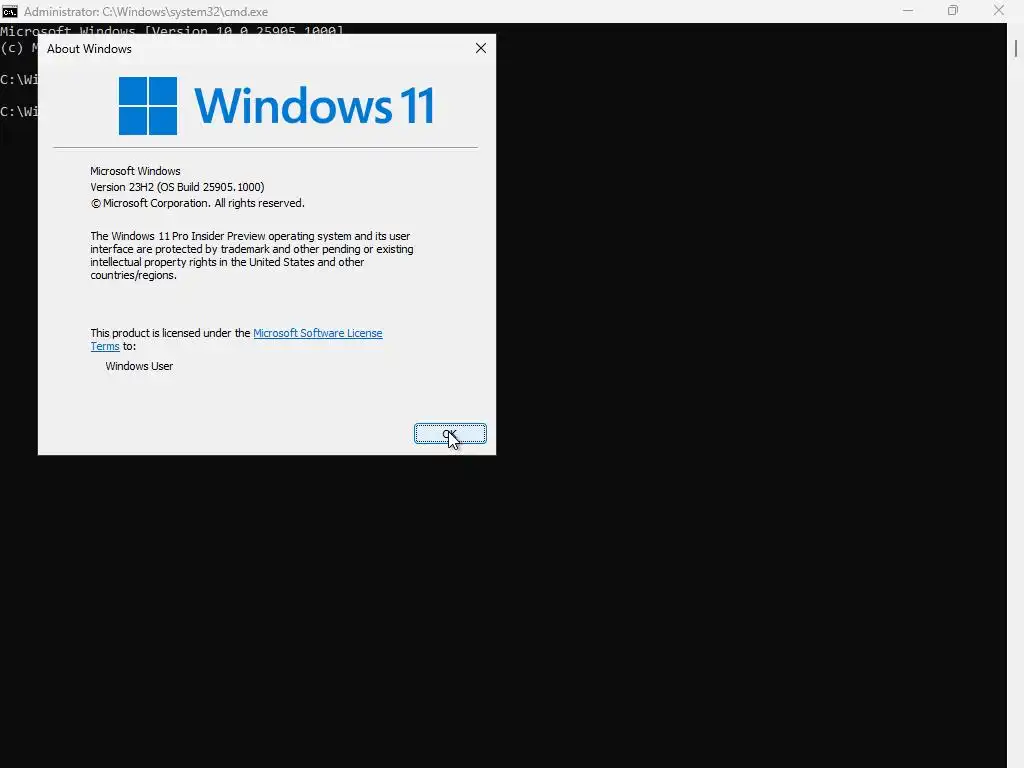Click the 'Windows User' licensee name
The image size is (1024, 768).
click(x=139, y=366)
